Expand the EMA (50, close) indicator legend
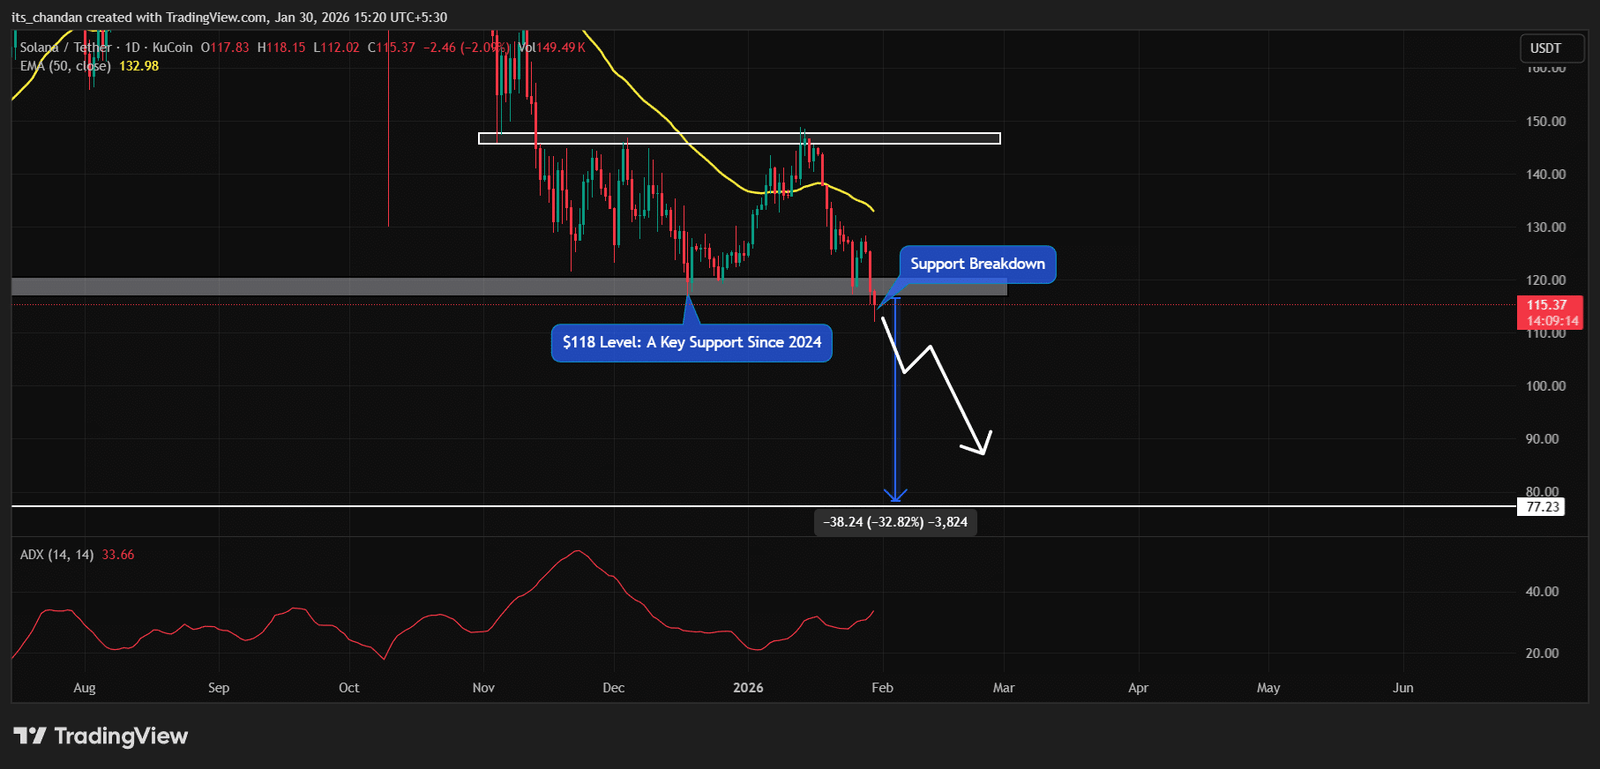 coord(65,66)
